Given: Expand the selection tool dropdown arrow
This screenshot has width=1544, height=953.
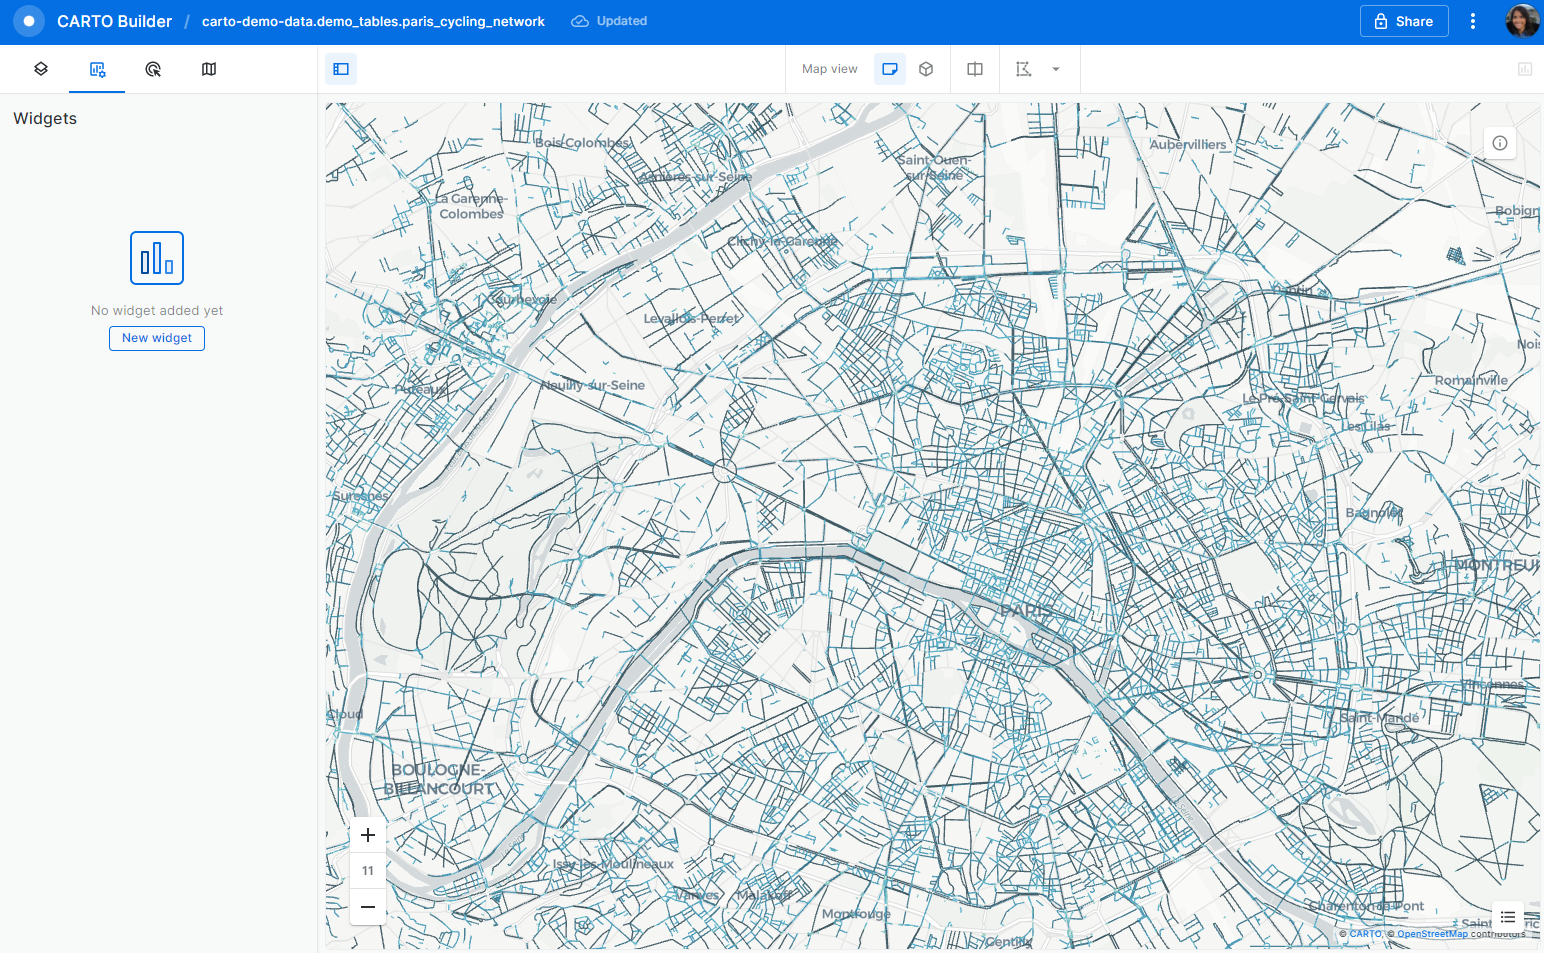Looking at the screenshot, I should point(1056,69).
